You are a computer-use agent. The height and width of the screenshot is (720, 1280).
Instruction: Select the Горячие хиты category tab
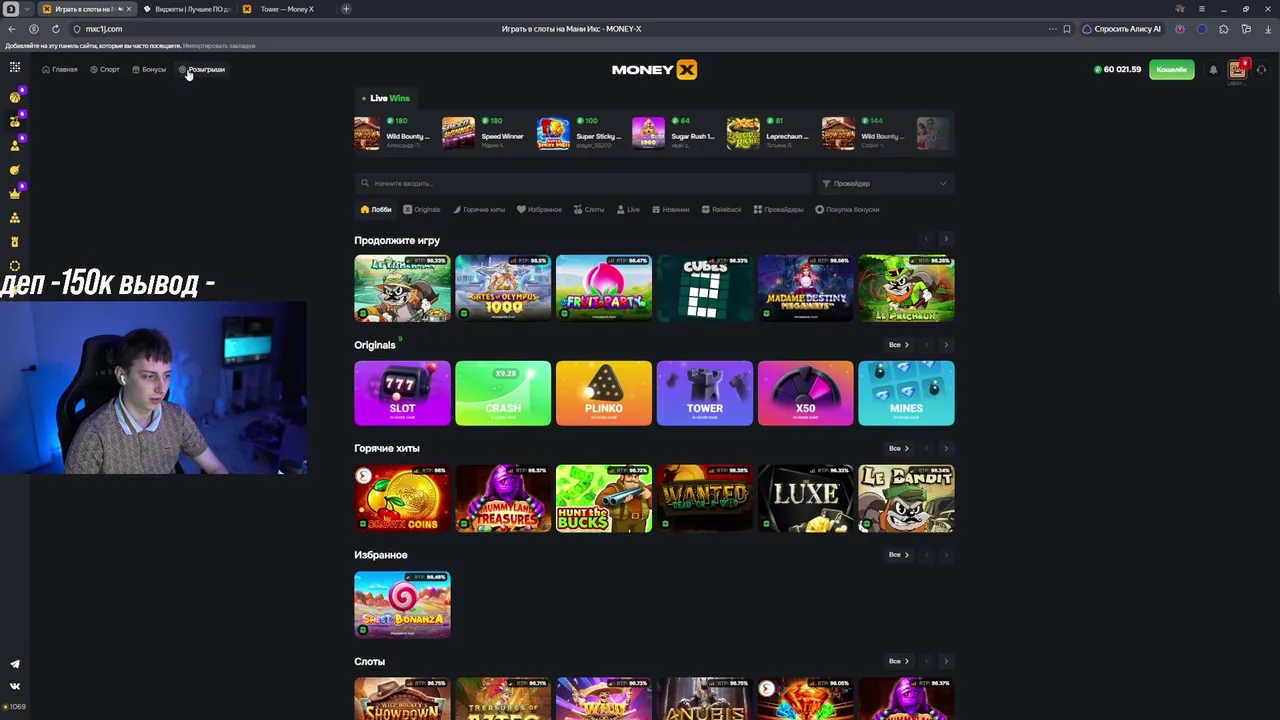pyautogui.click(x=479, y=210)
